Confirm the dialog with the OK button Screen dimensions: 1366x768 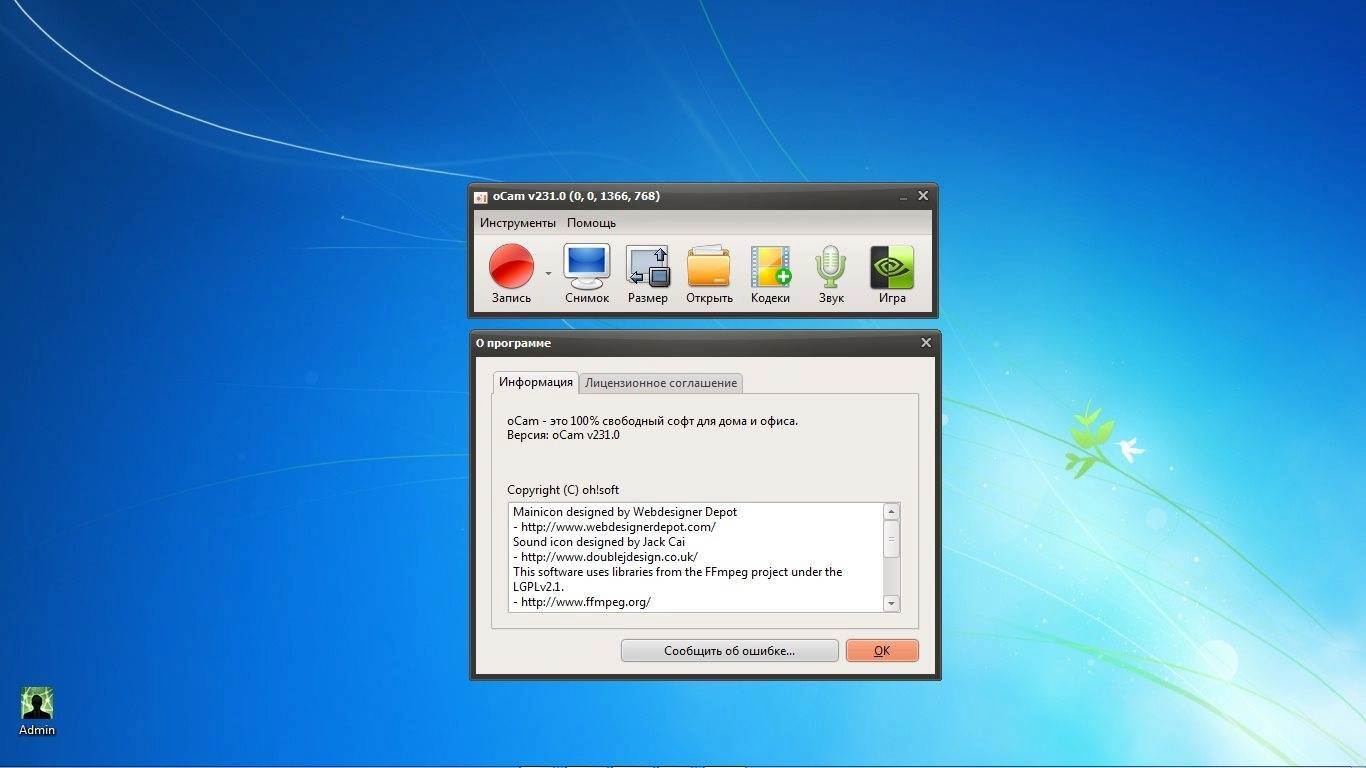point(881,650)
